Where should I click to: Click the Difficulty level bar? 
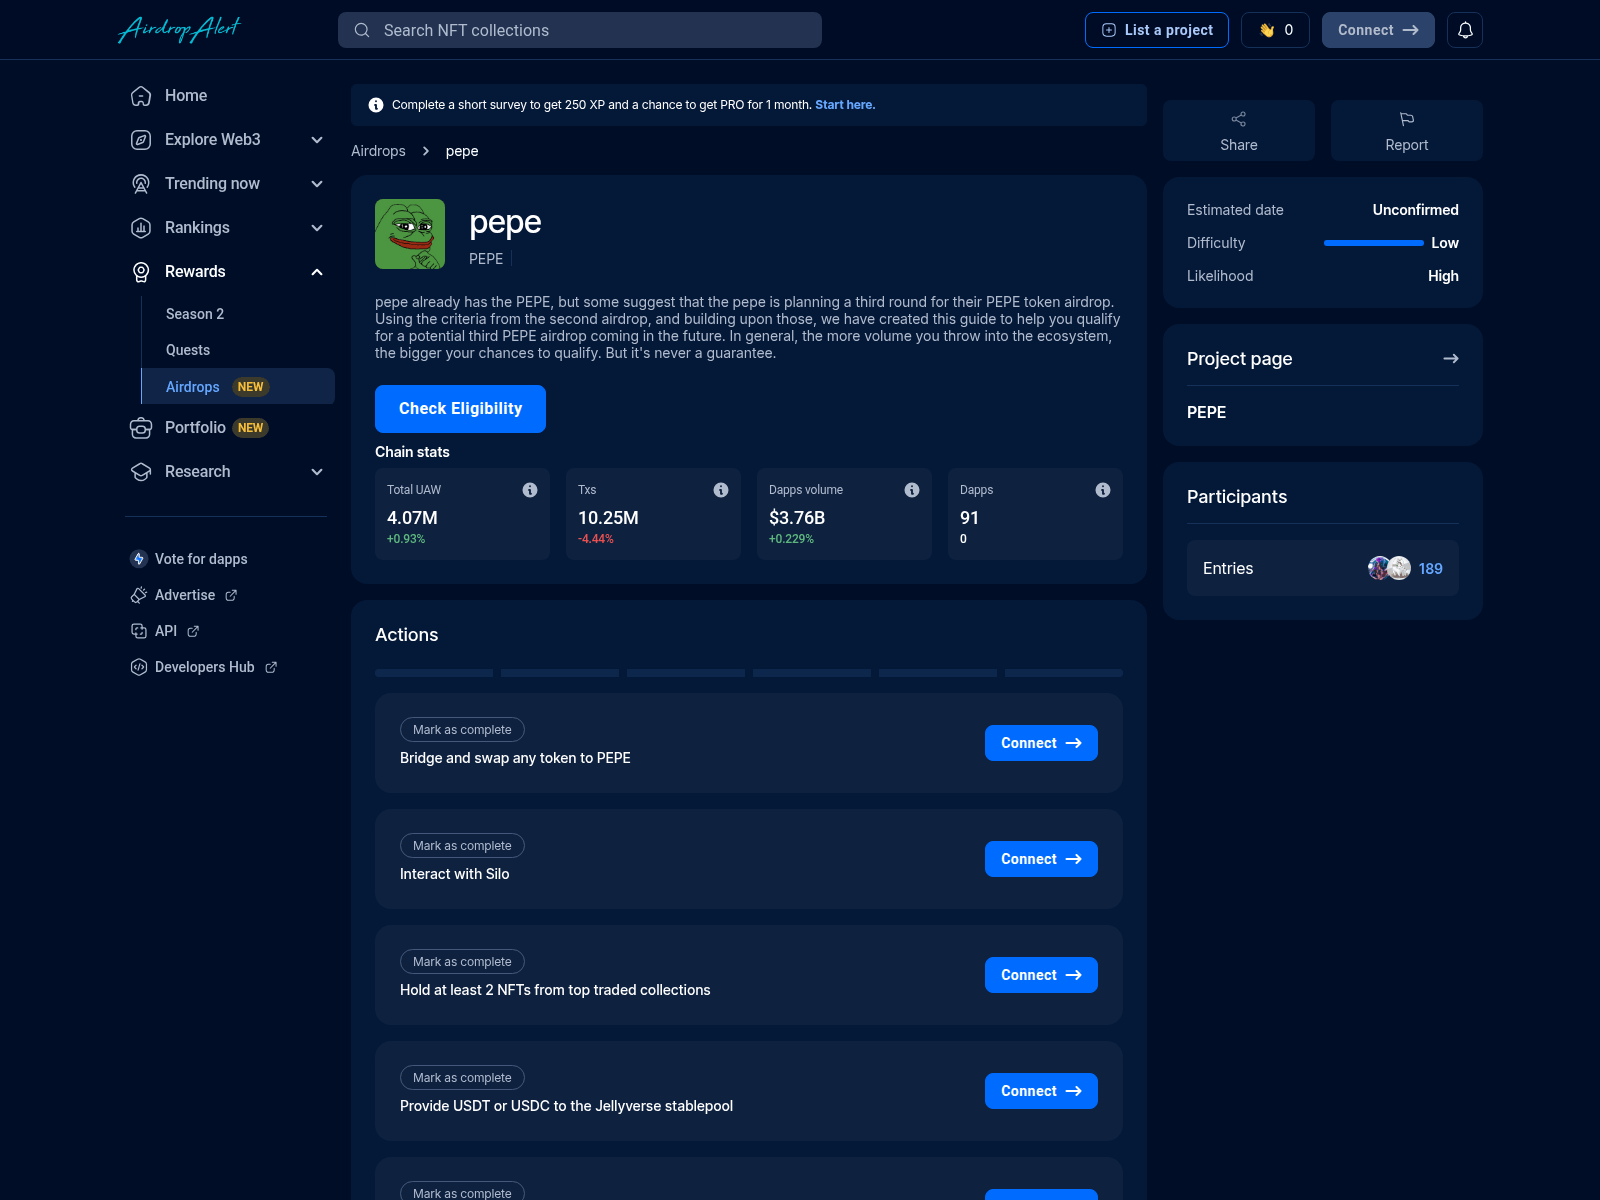[x=1372, y=243]
